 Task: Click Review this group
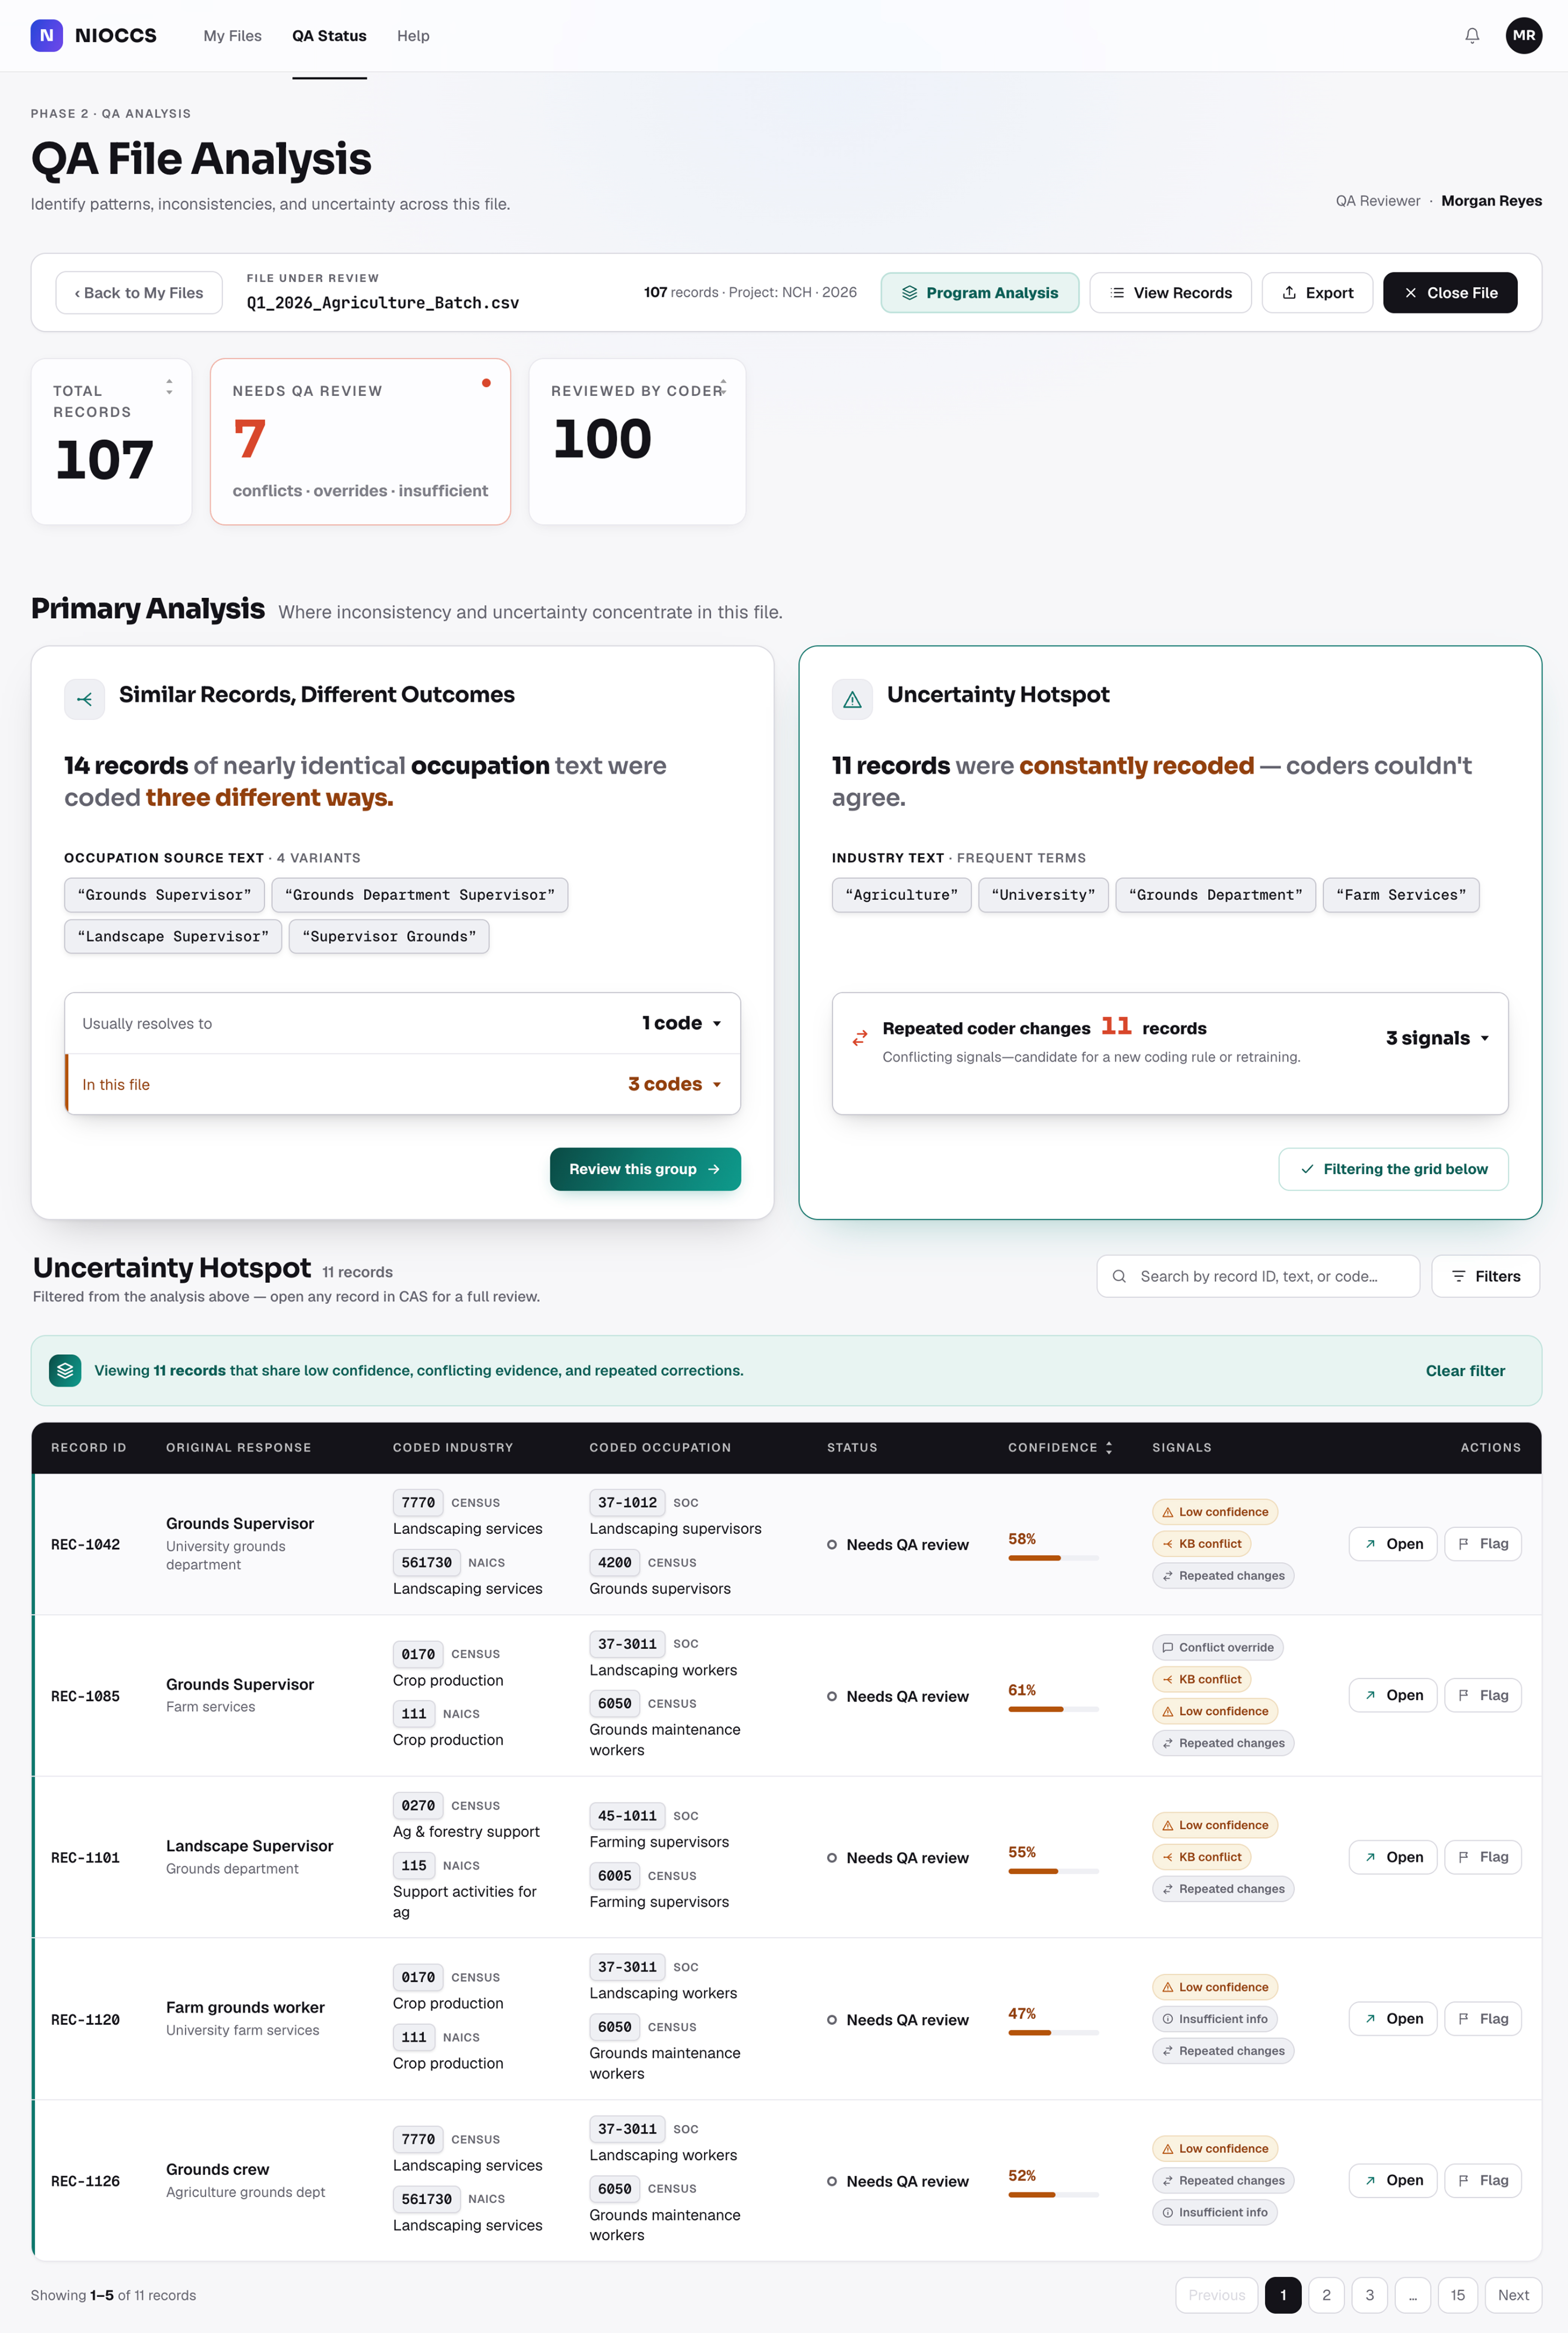point(645,1169)
